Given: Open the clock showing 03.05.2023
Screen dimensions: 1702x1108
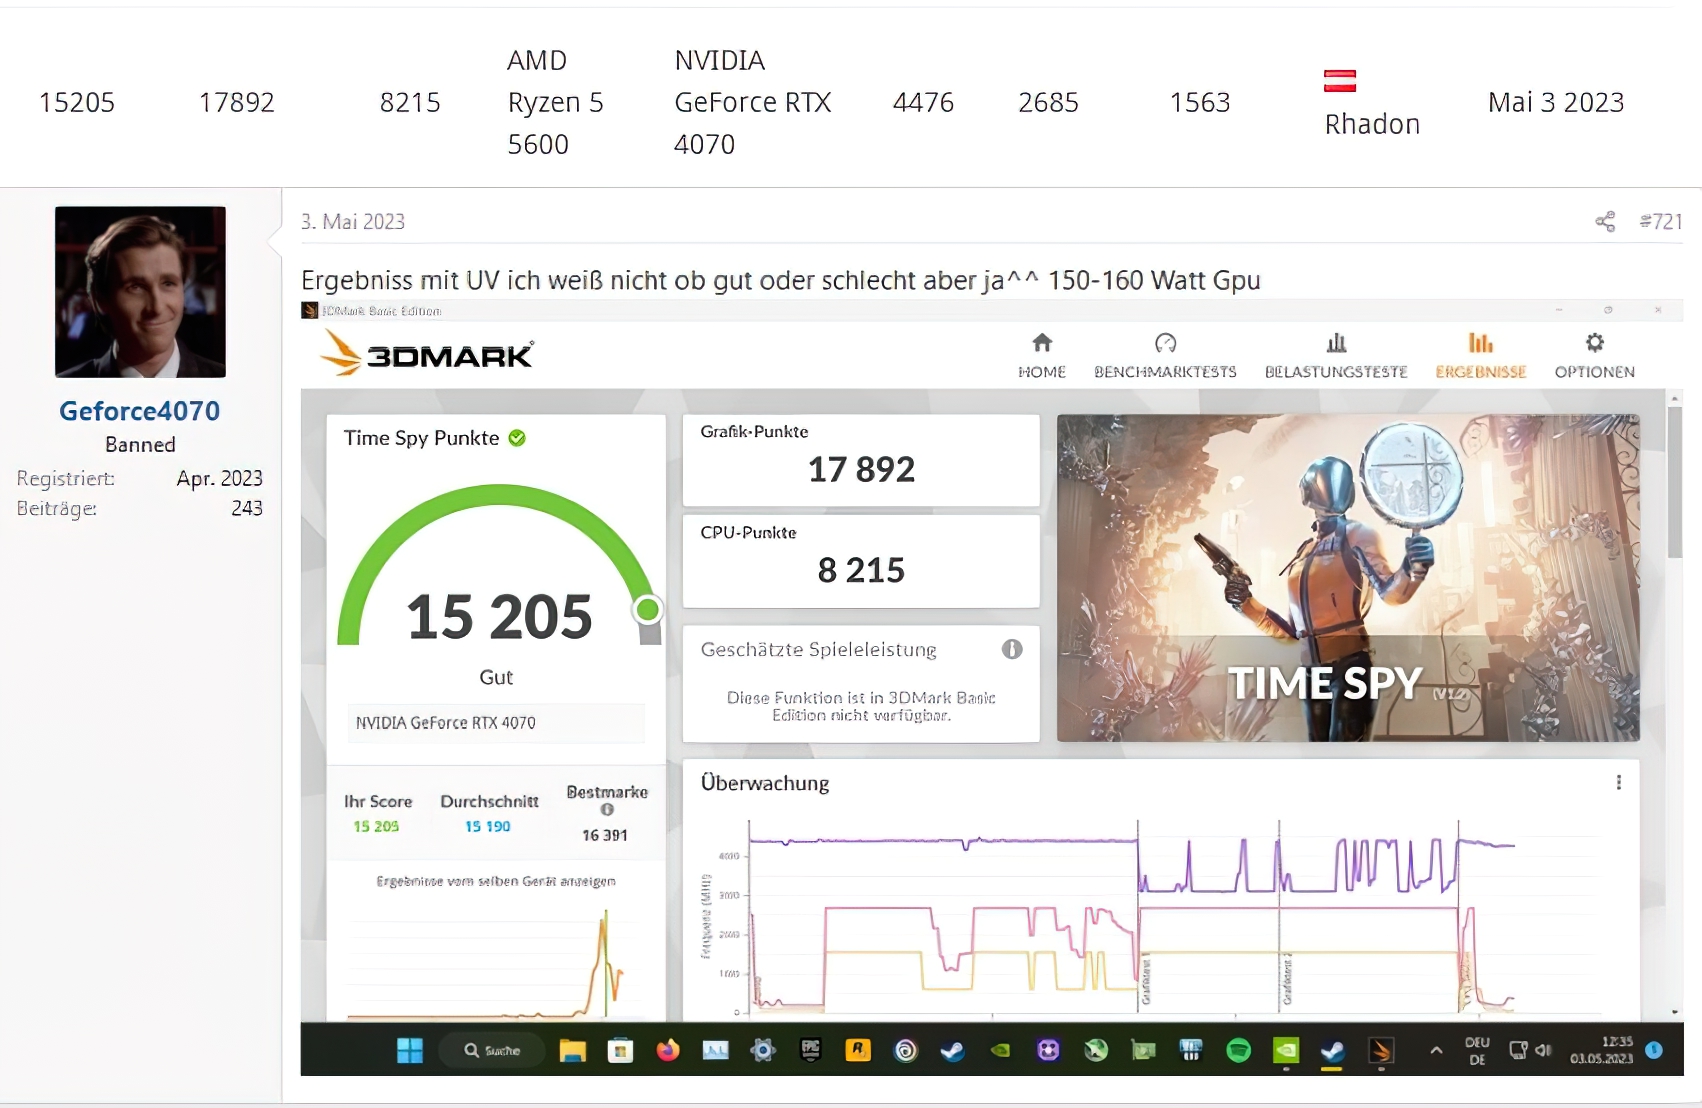Looking at the screenshot, I should point(1602,1050).
